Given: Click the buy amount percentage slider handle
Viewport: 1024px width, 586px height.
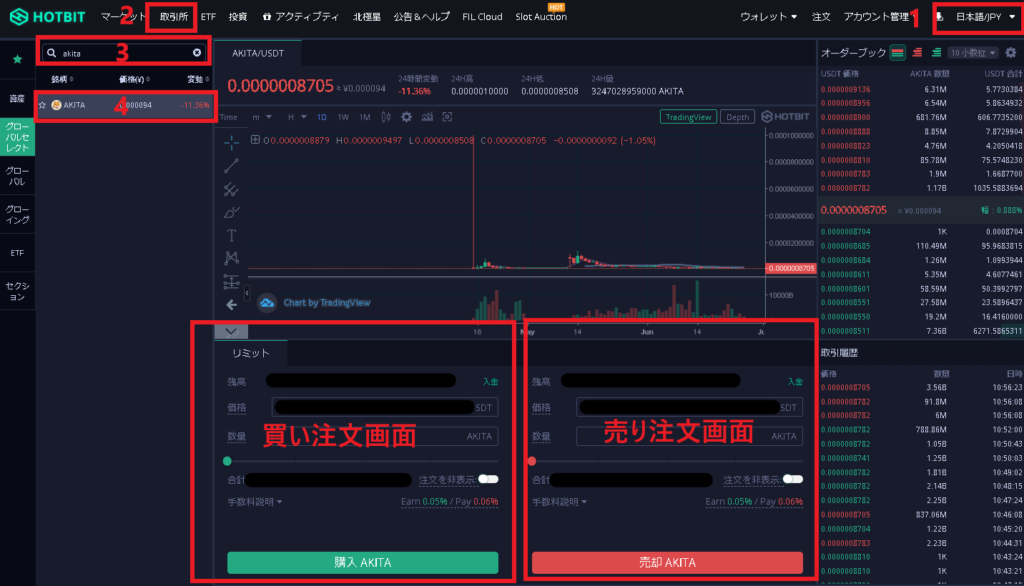Looking at the screenshot, I should tap(227, 461).
